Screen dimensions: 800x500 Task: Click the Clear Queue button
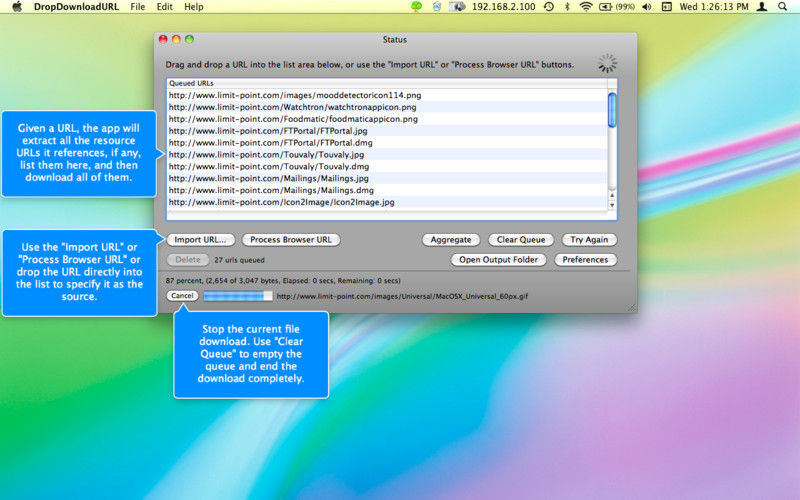point(521,240)
